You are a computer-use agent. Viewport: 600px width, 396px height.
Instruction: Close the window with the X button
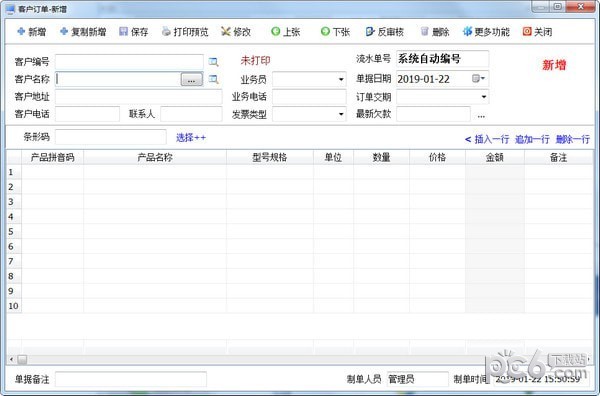(580, 6)
